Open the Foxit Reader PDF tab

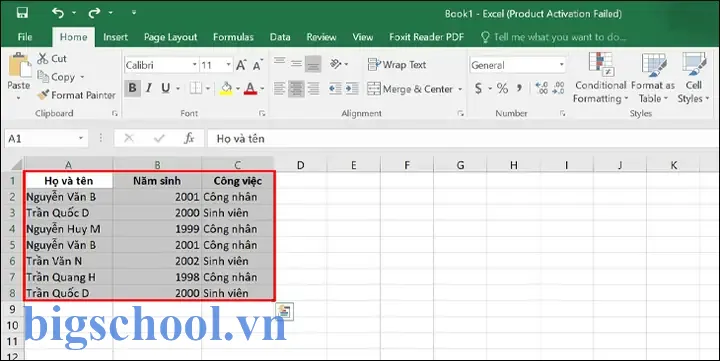point(427,37)
